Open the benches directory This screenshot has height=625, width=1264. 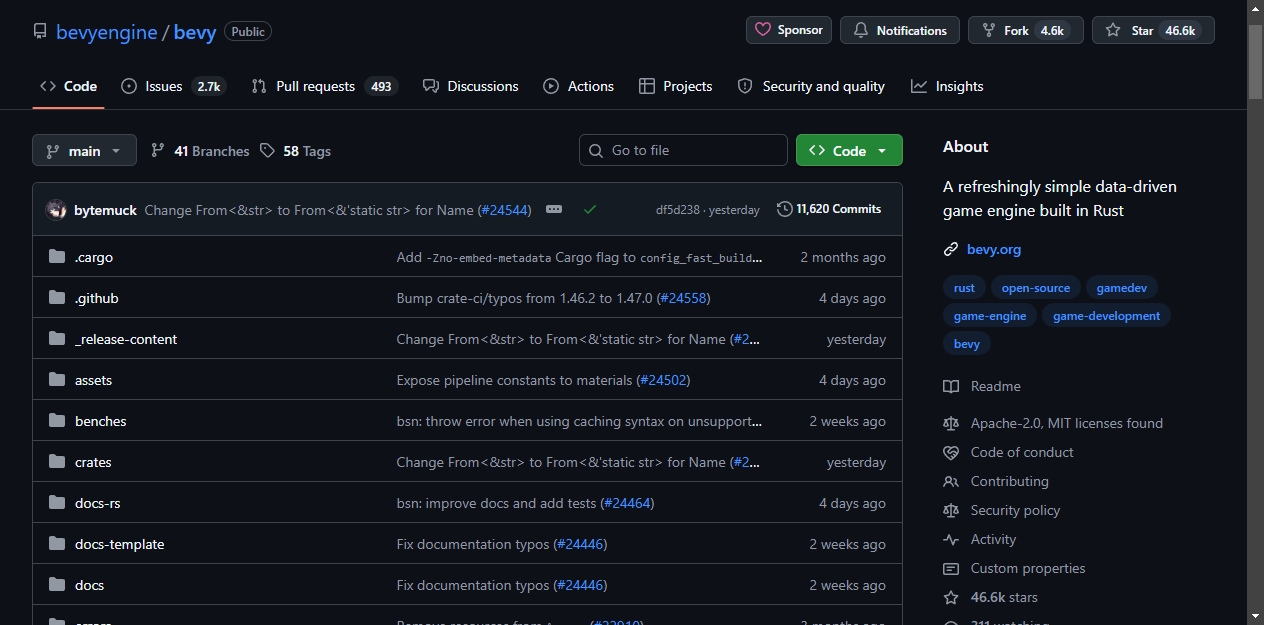pyautogui.click(x=101, y=421)
